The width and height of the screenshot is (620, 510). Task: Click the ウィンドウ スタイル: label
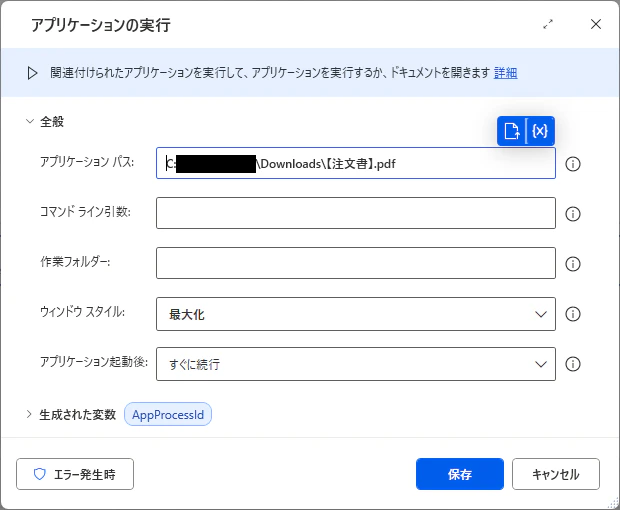point(82,312)
